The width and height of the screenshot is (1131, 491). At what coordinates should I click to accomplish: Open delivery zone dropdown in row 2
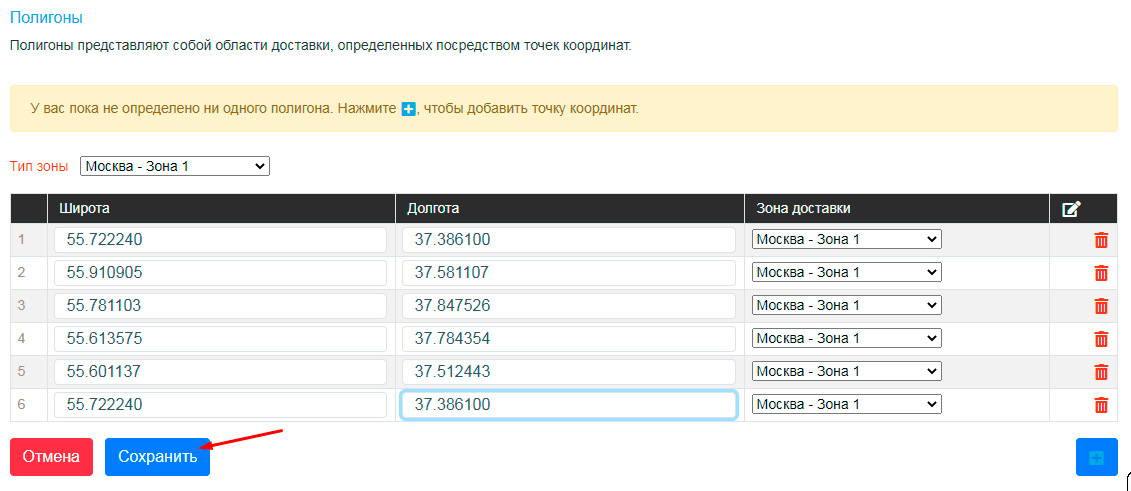(x=847, y=273)
